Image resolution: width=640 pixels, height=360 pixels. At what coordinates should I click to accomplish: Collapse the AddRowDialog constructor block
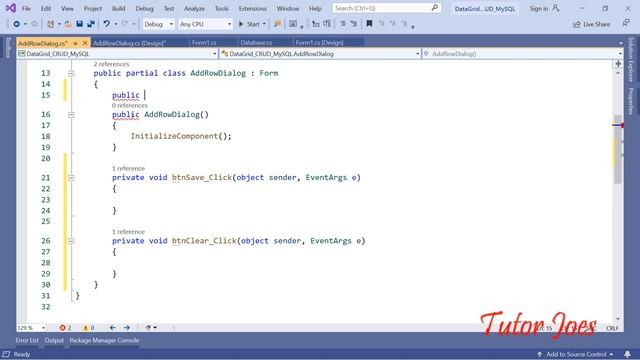pos(71,115)
